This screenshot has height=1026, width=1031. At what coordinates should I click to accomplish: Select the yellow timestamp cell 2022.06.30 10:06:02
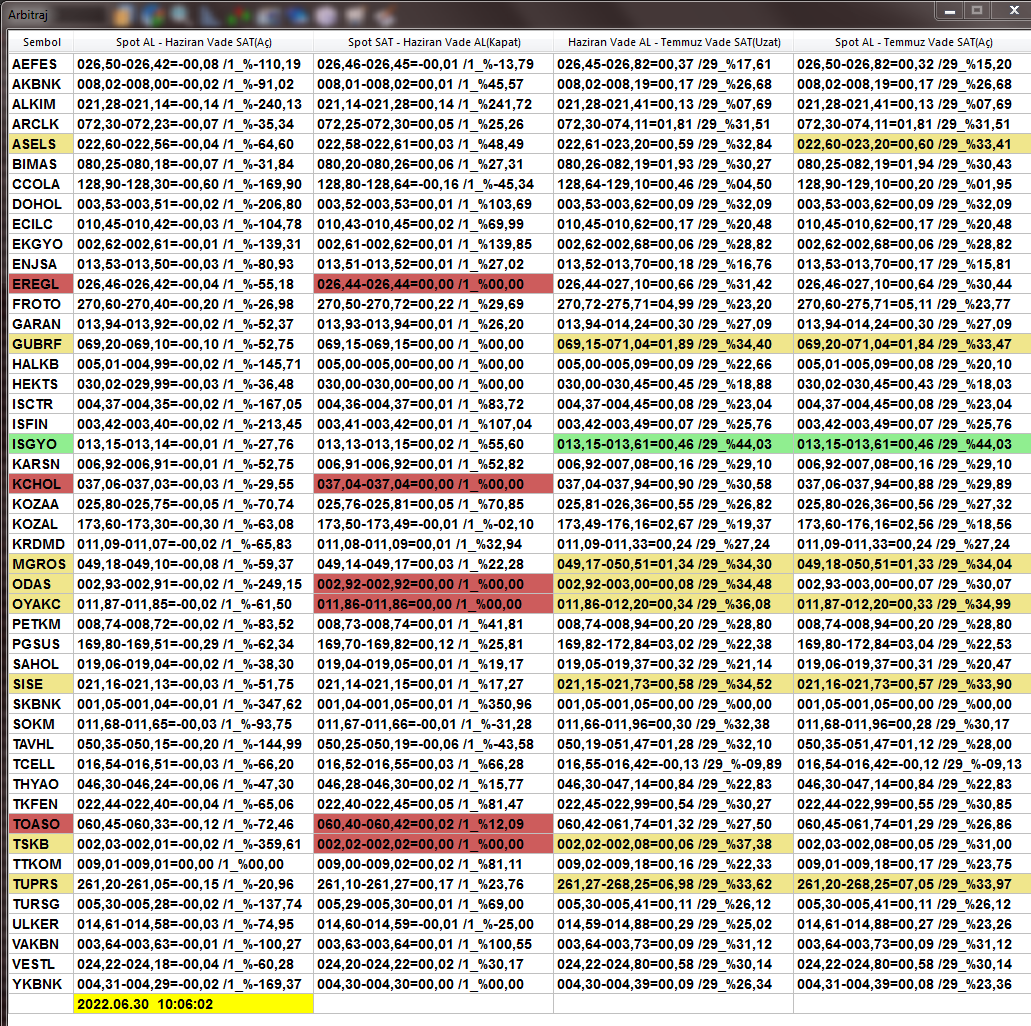[193, 1004]
